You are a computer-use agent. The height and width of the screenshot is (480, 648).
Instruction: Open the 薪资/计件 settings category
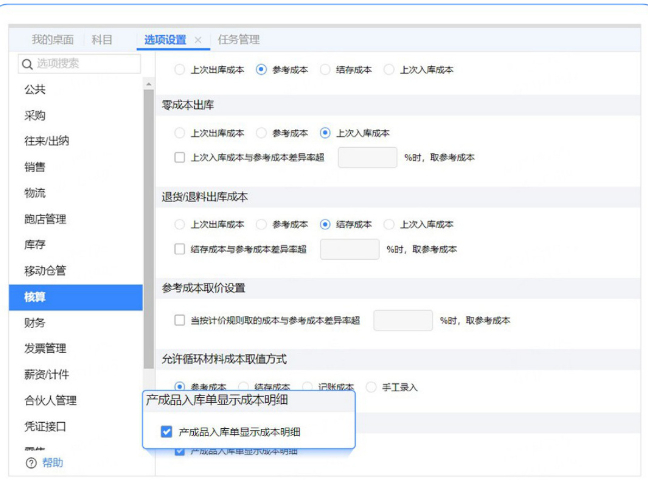[47, 375]
